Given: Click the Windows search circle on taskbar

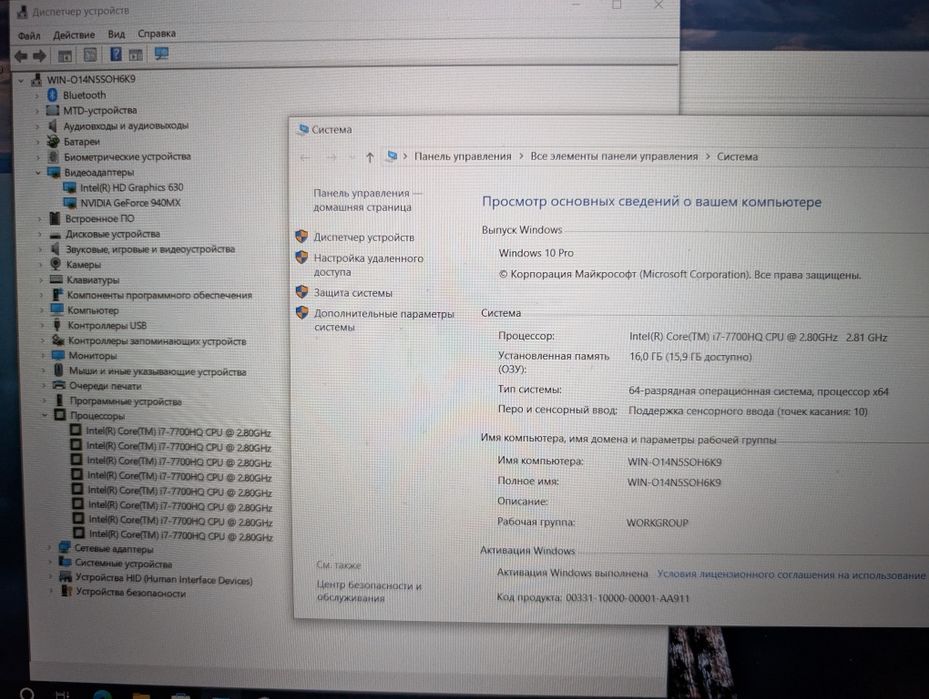Looking at the screenshot, I should [27, 693].
